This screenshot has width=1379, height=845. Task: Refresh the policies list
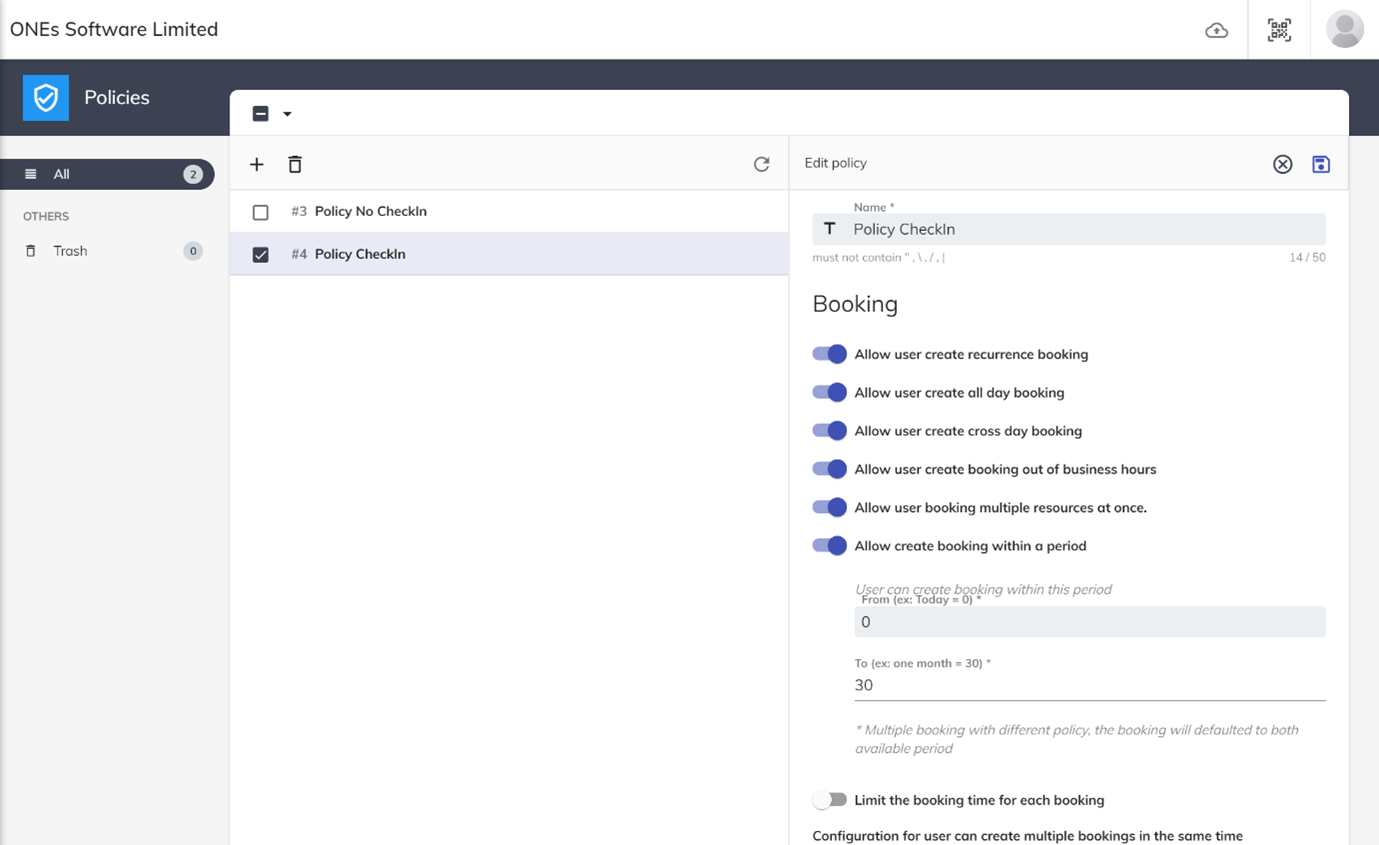(x=761, y=164)
